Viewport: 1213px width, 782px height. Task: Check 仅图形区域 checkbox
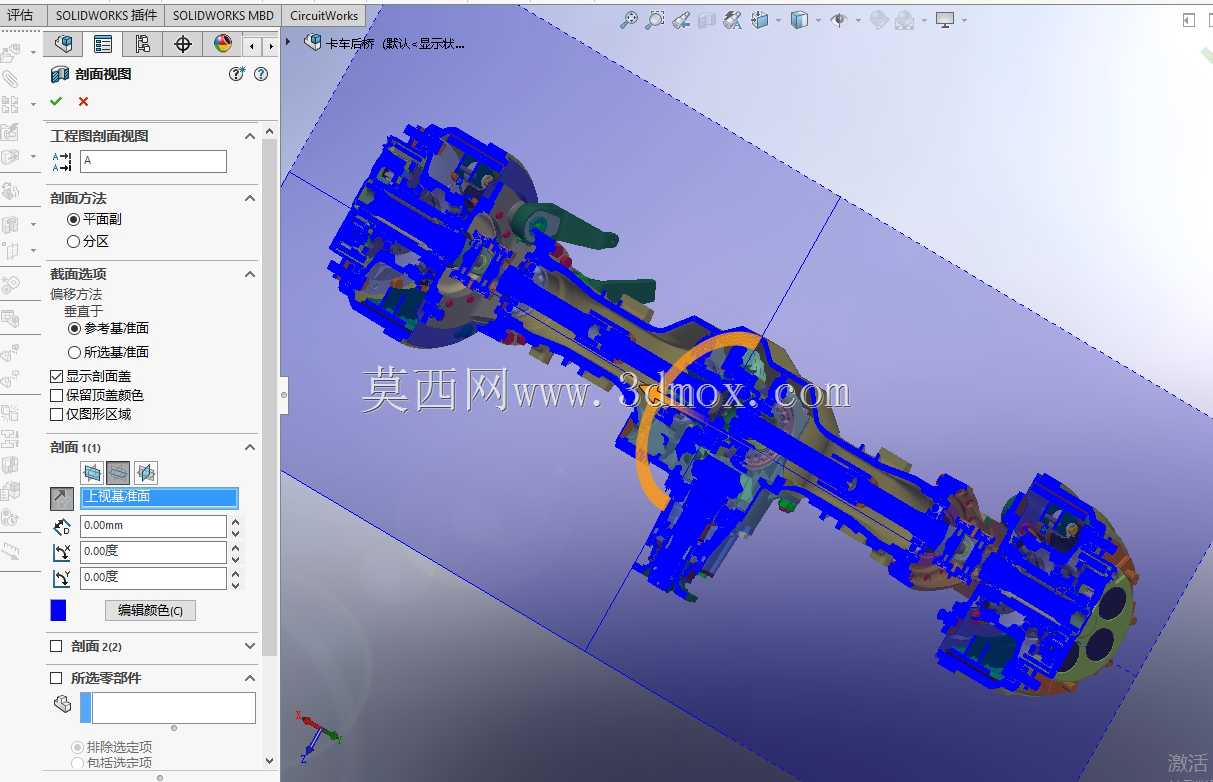(57, 414)
